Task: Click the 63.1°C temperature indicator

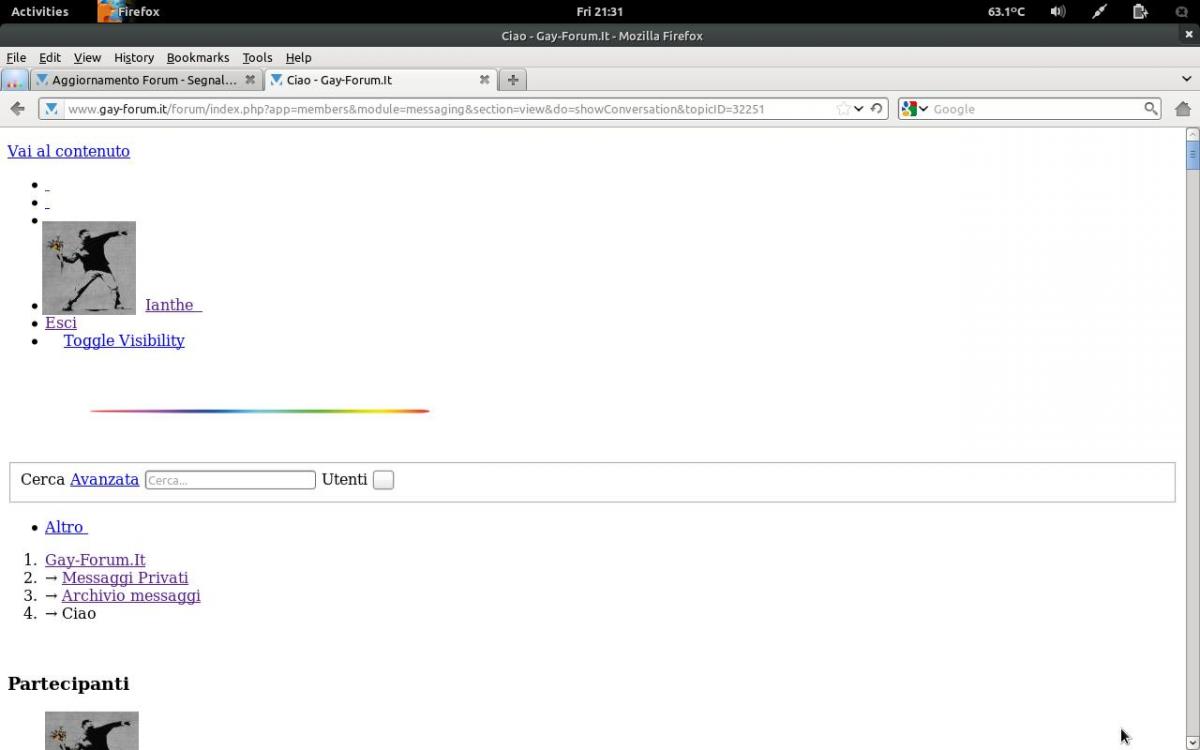Action: (1006, 12)
